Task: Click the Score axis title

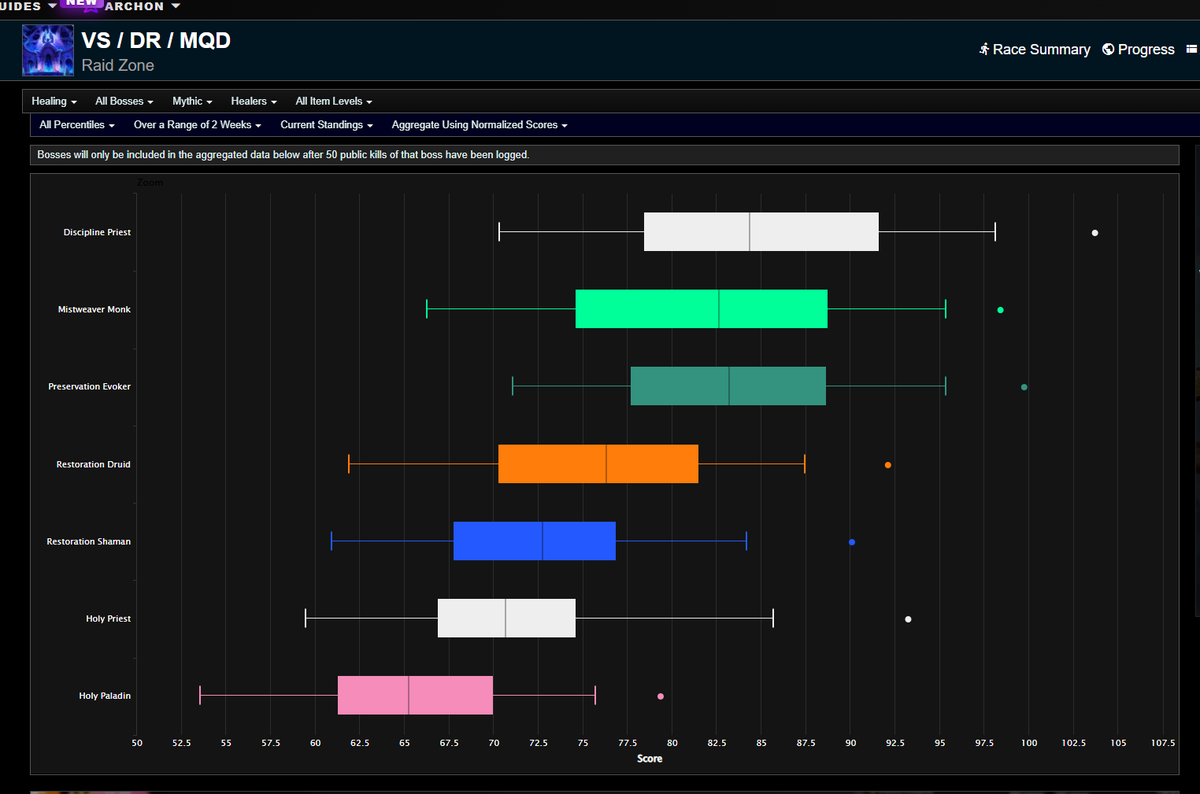Action: coord(650,758)
